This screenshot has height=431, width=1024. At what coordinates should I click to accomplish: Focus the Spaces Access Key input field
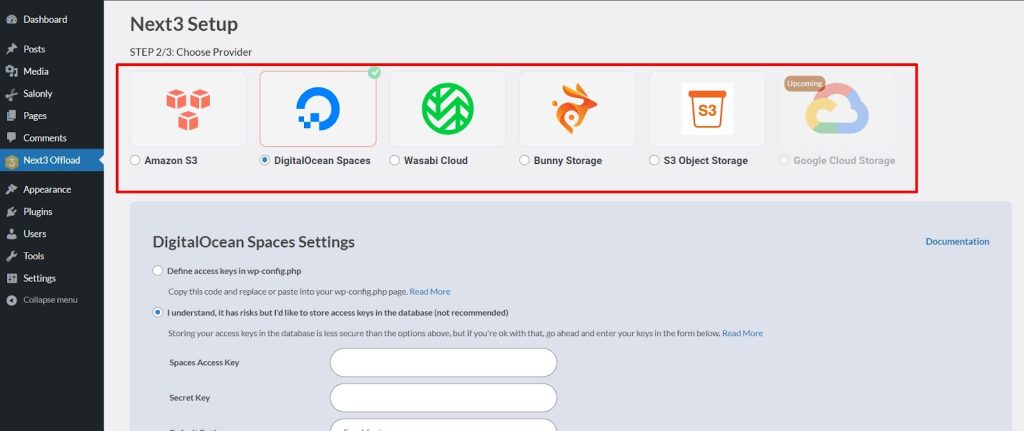(443, 362)
